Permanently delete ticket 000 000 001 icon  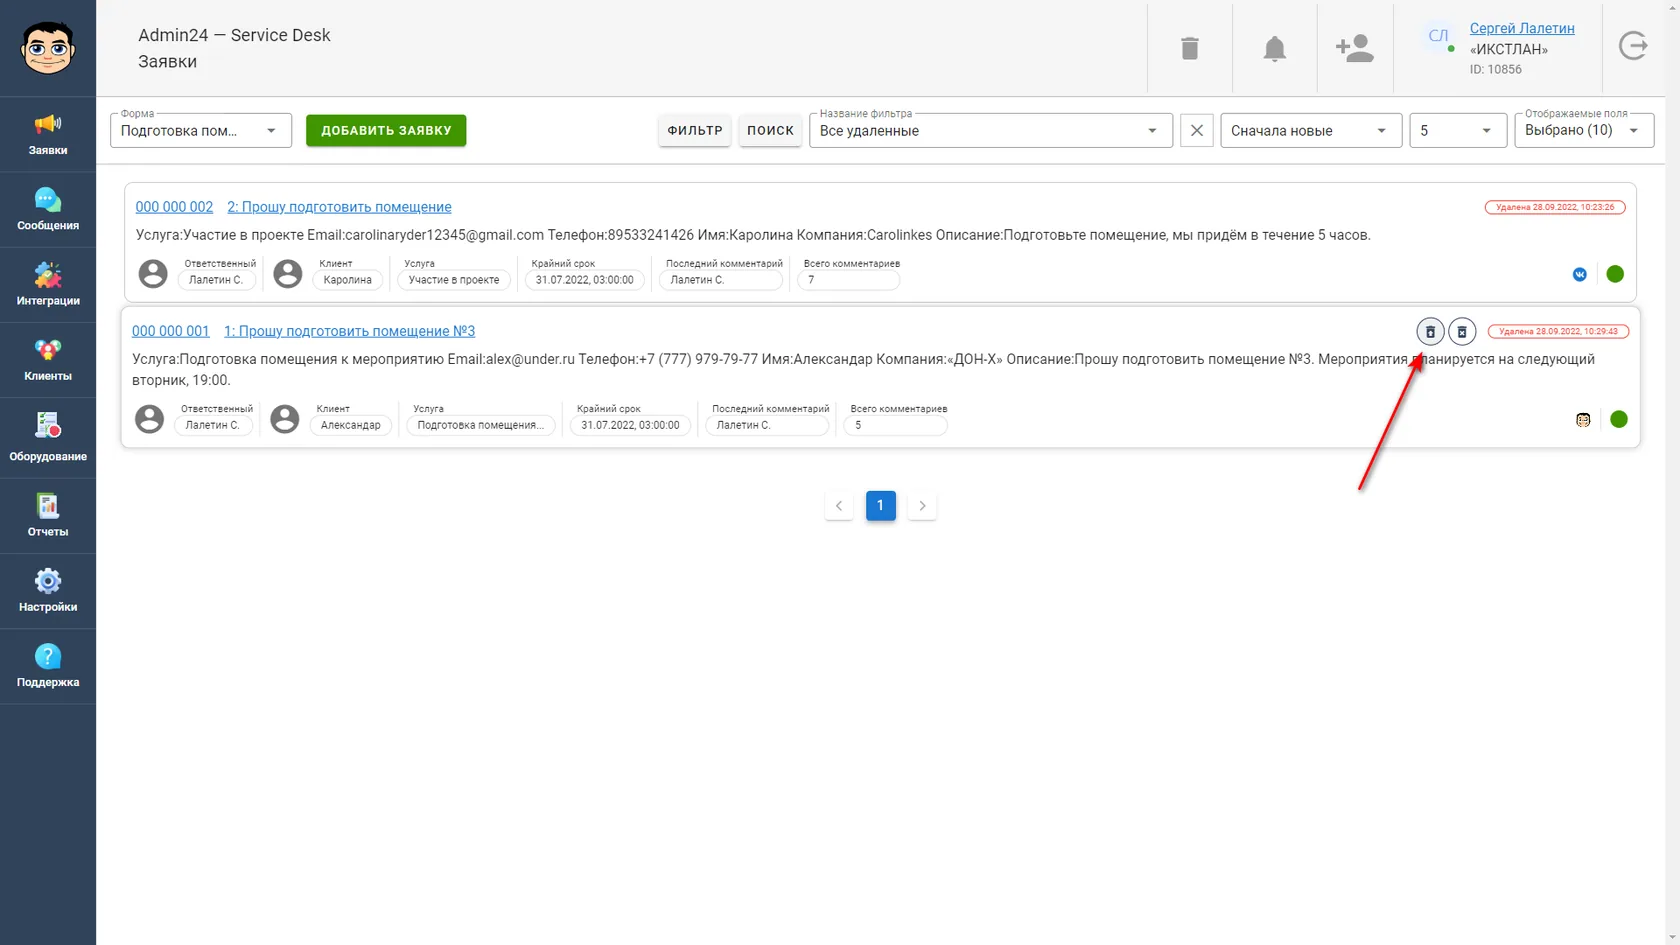[1462, 331]
